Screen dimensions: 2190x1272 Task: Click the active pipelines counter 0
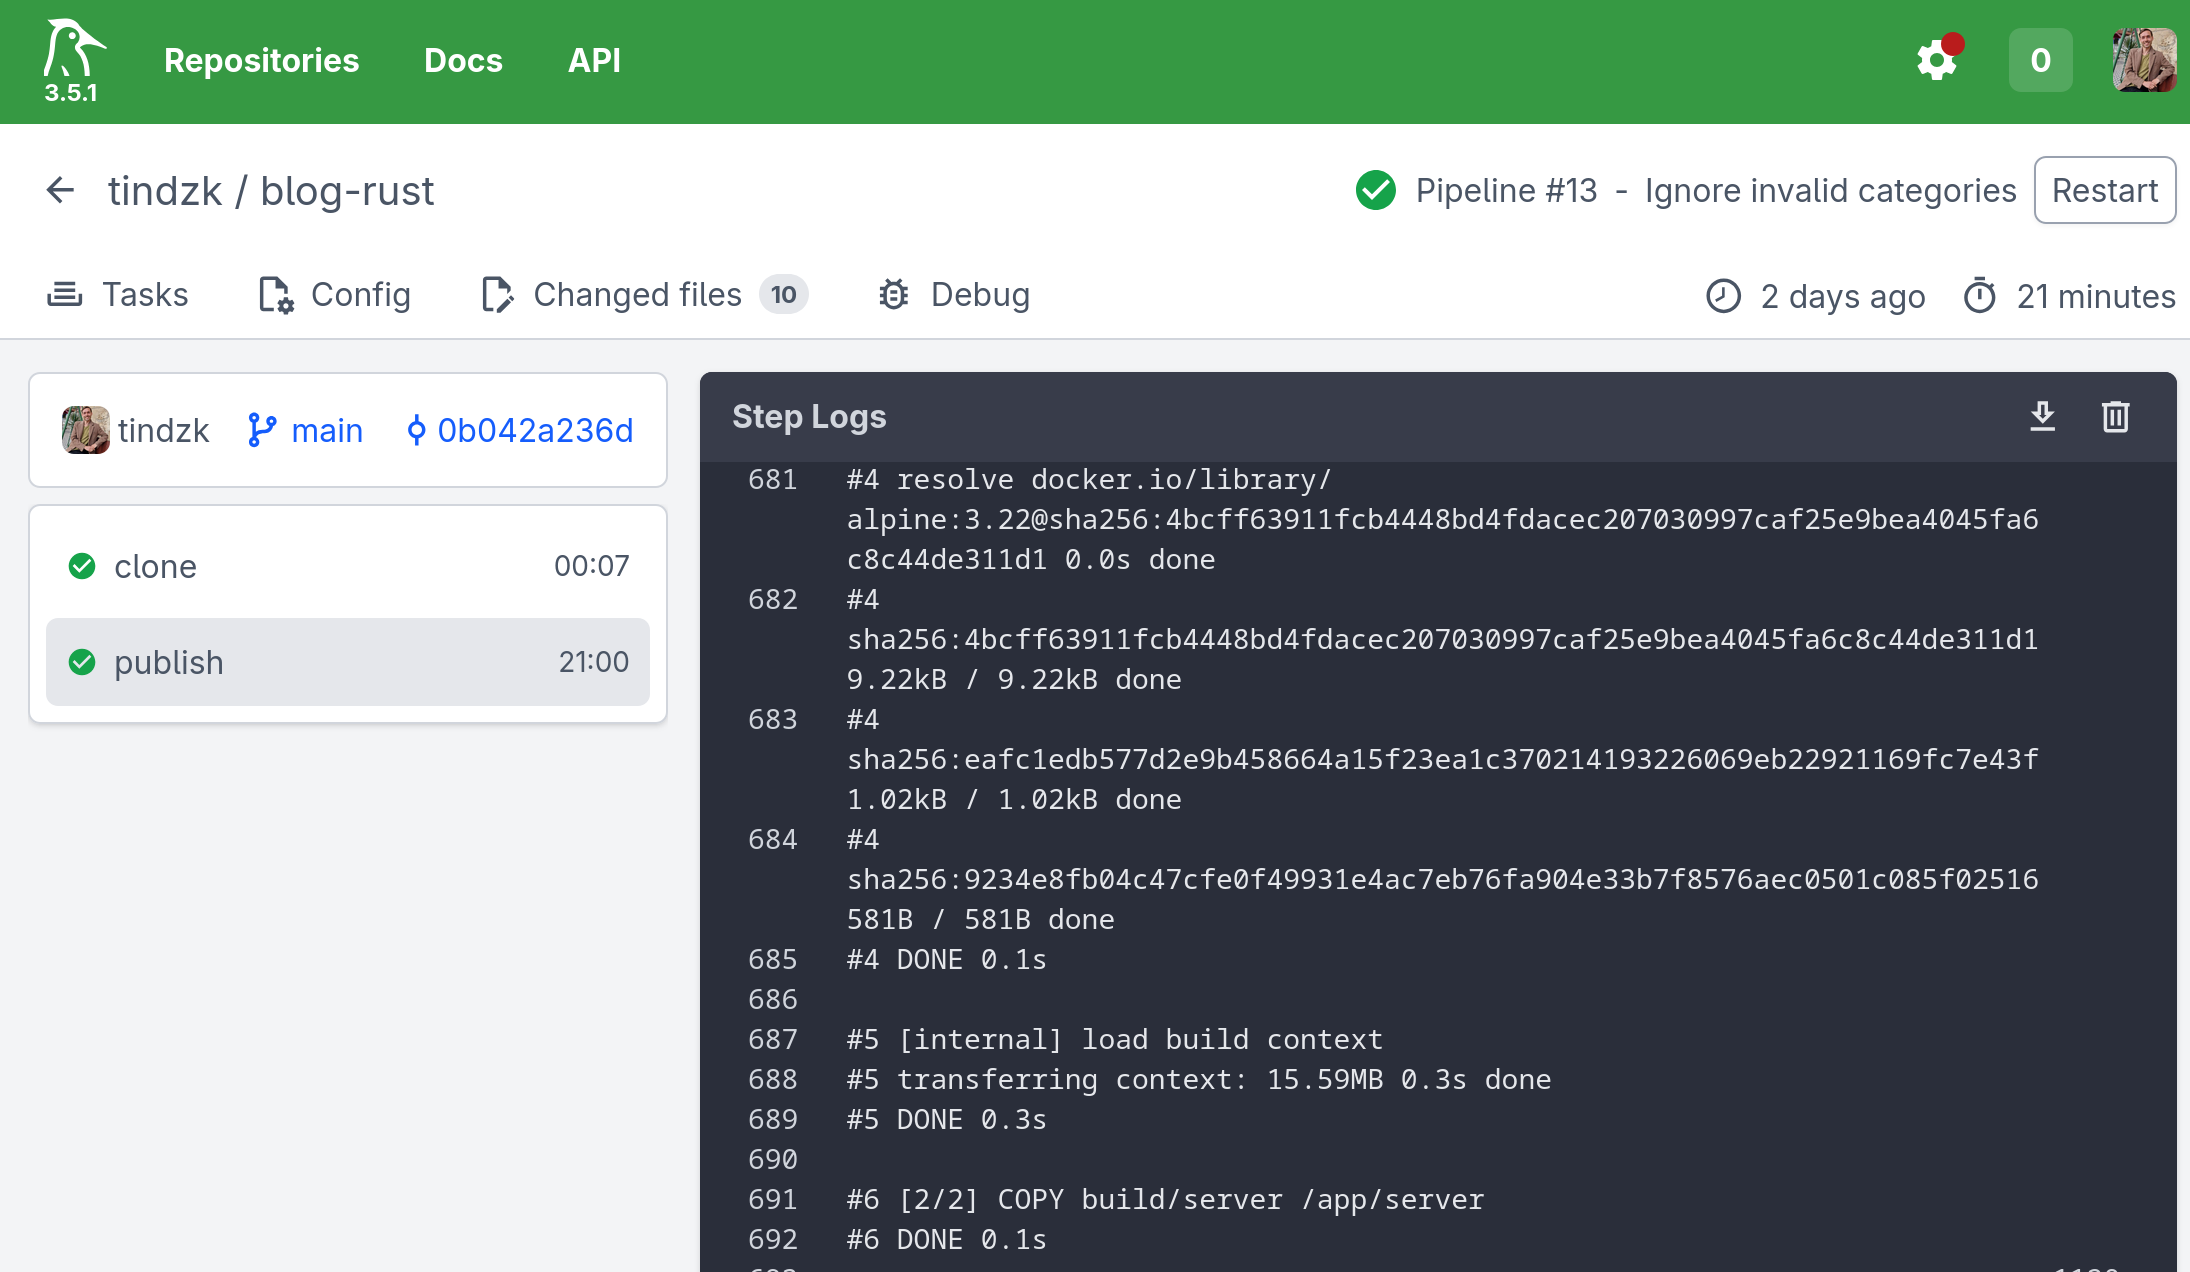(x=2041, y=60)
